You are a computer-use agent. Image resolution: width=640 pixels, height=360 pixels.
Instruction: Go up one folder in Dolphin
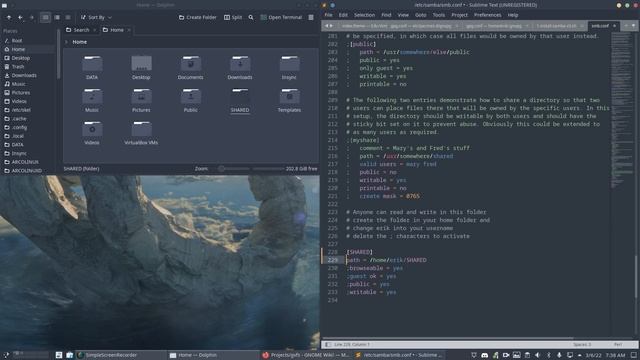pos(9,18)
